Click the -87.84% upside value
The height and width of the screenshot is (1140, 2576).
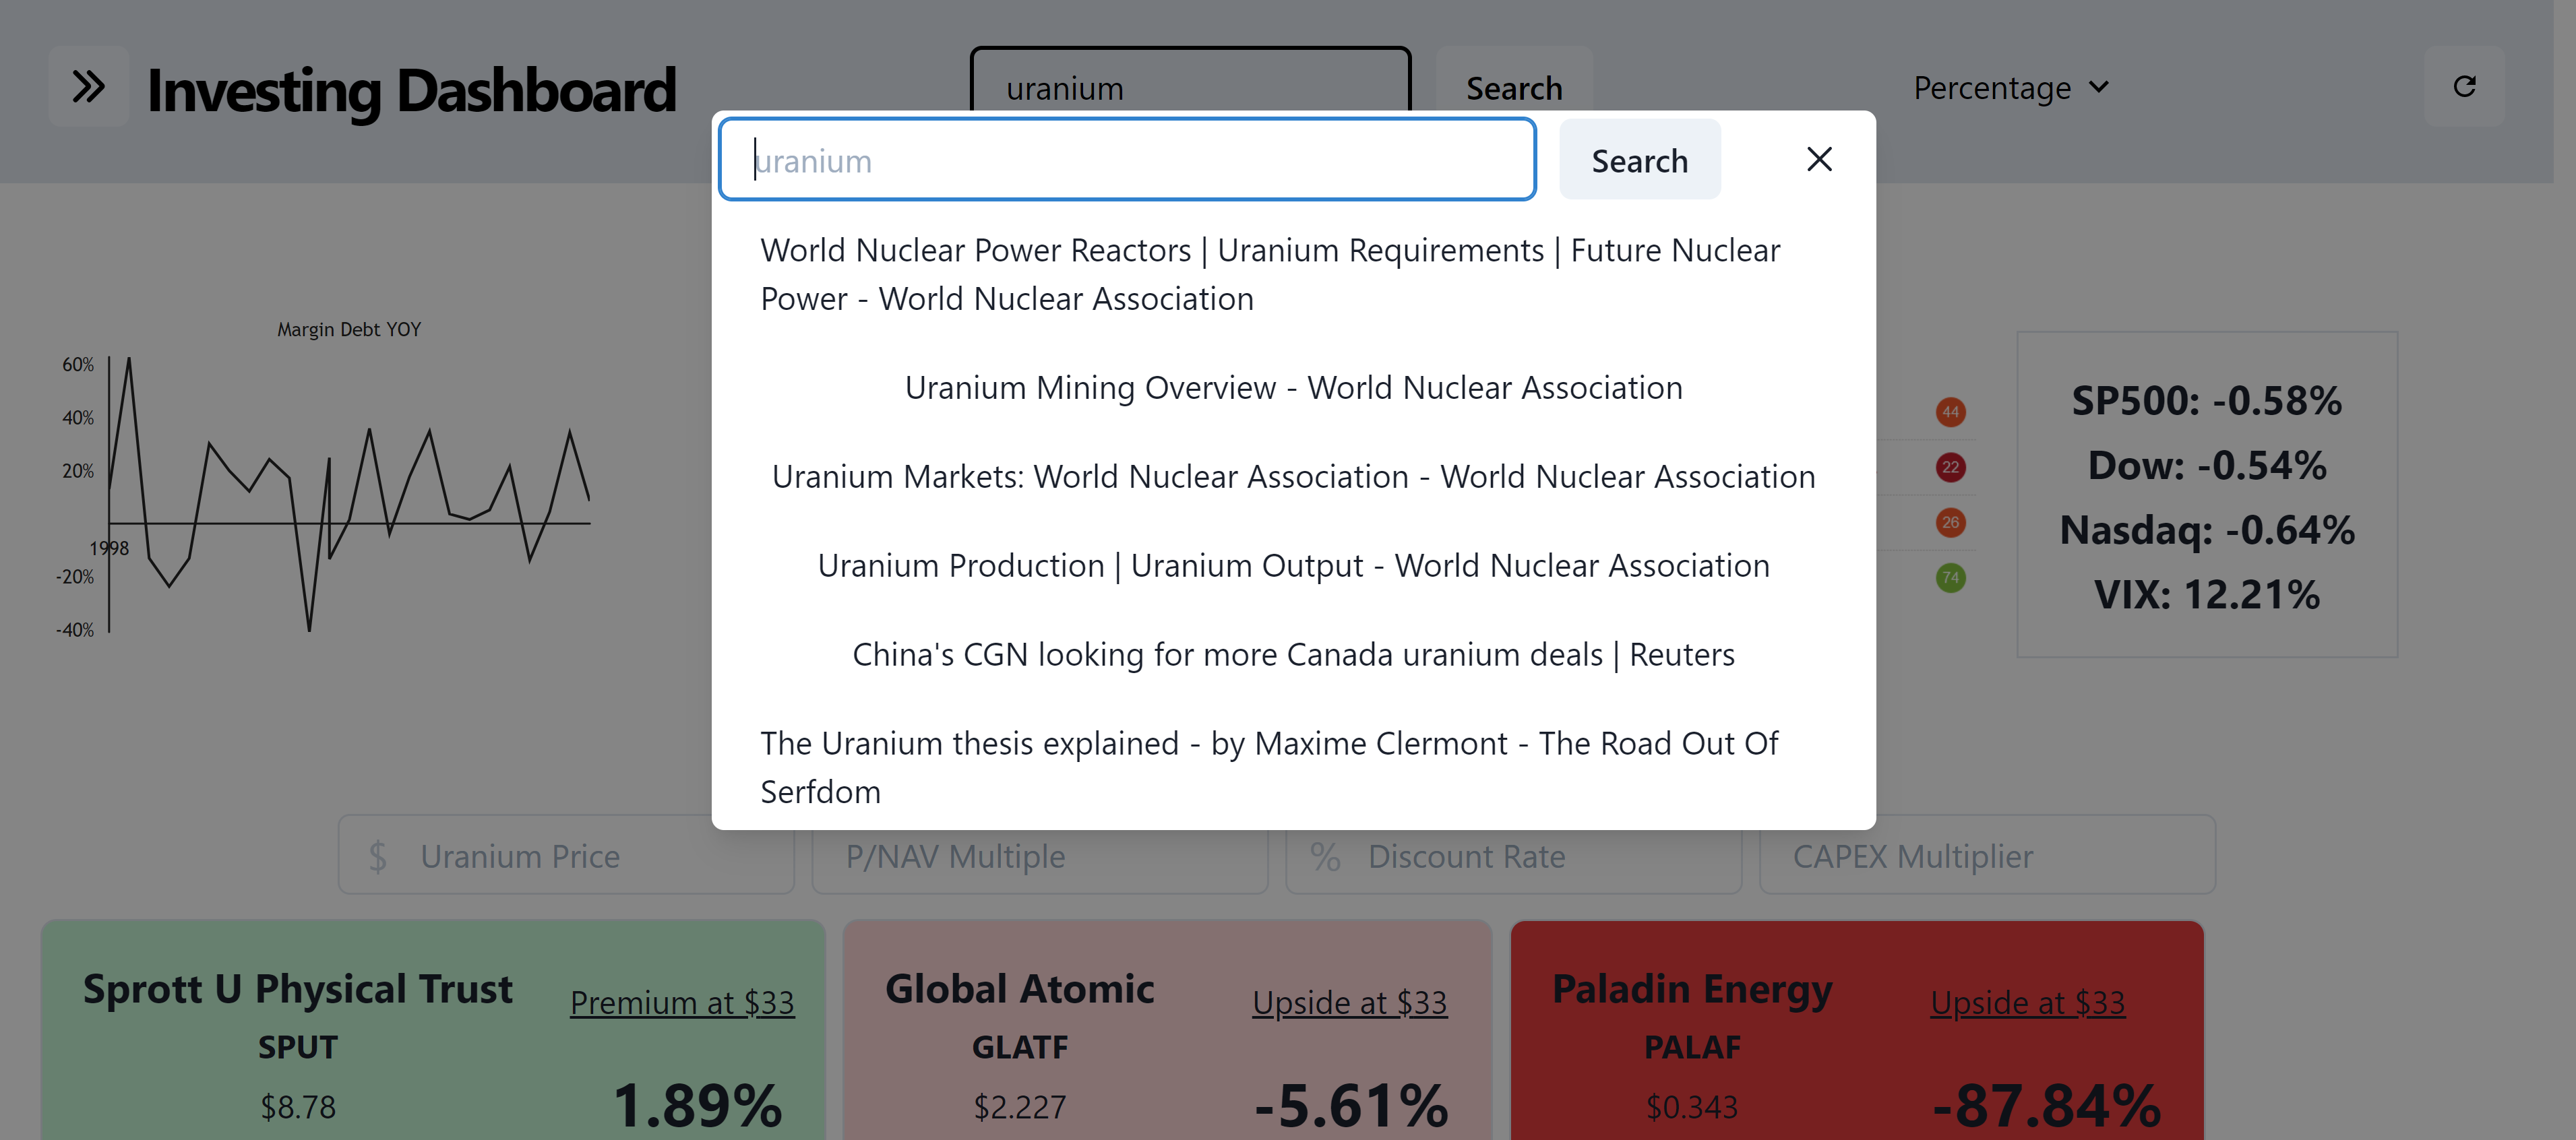tap(2047, 1105)
